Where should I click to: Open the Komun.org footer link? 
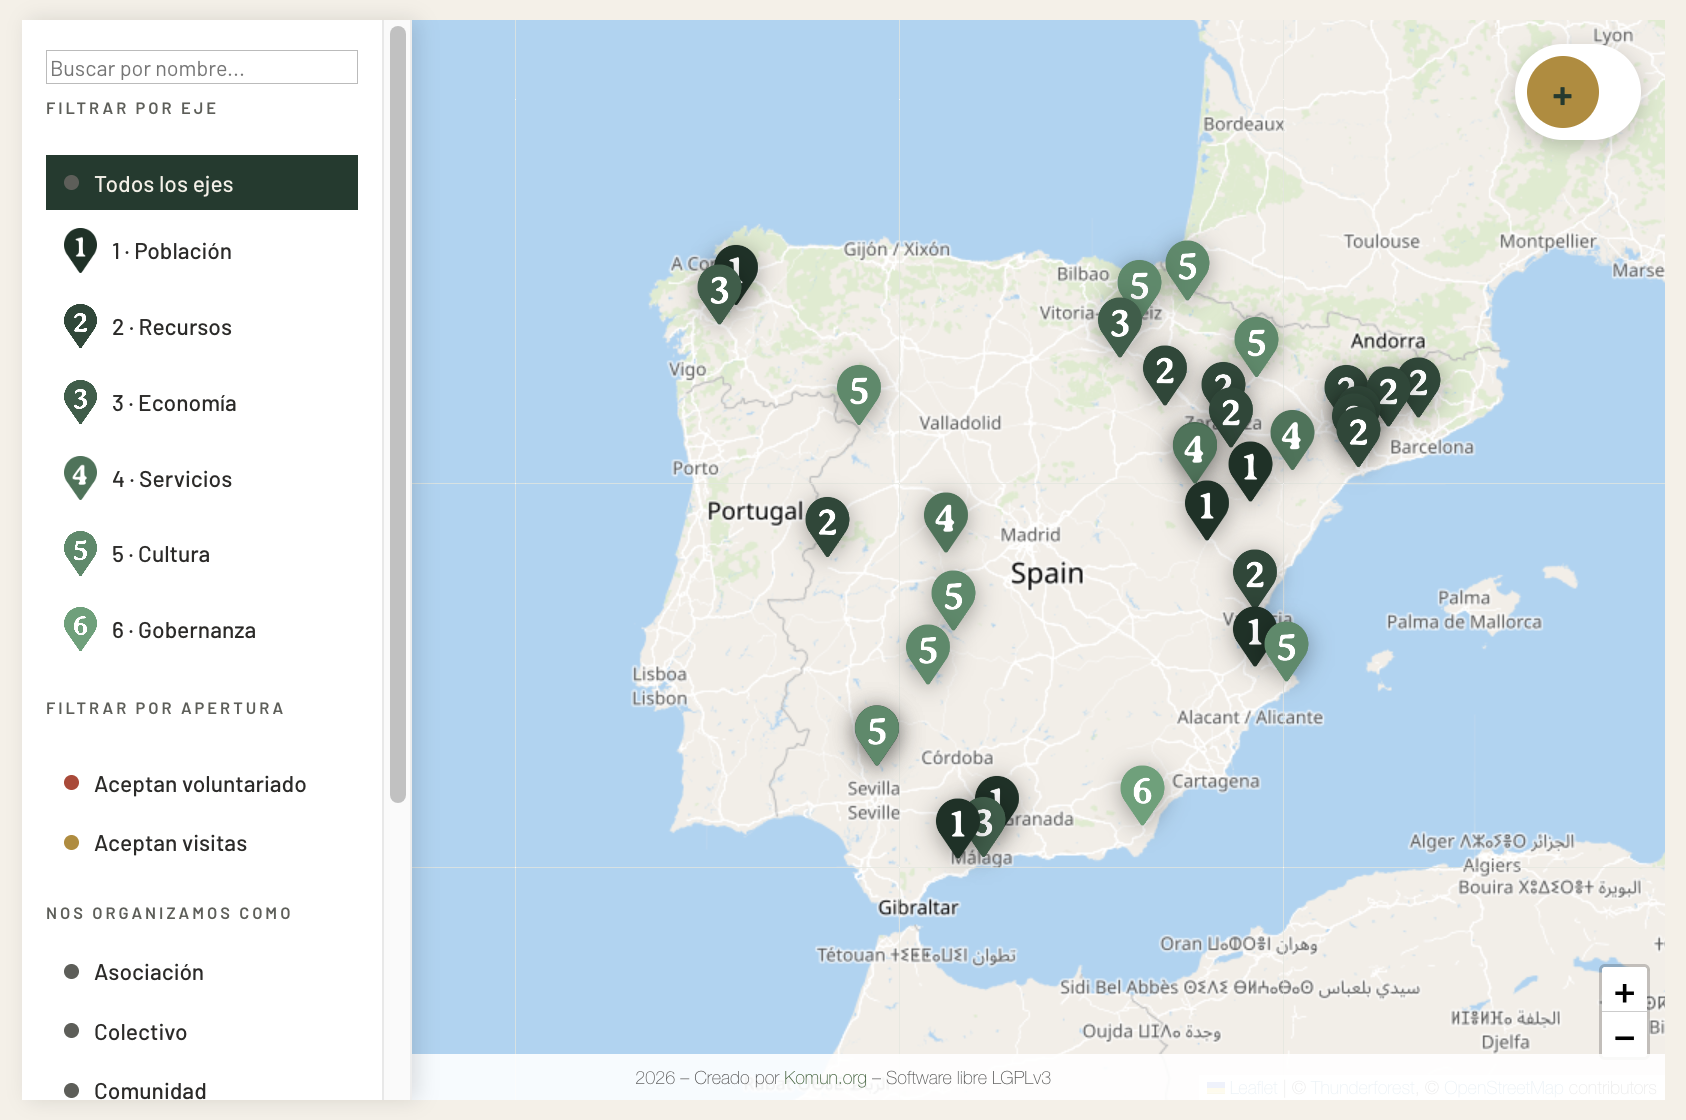tap(825, 1078)
